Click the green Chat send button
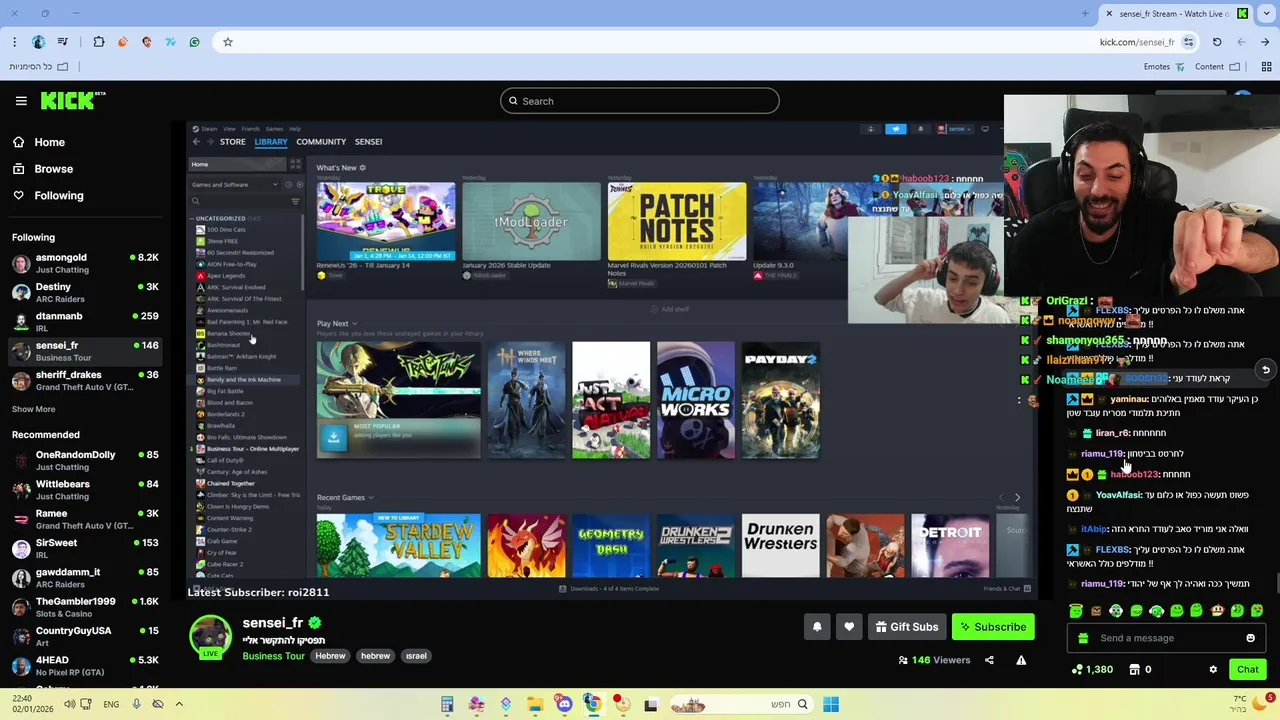 tap(1247, 669)
